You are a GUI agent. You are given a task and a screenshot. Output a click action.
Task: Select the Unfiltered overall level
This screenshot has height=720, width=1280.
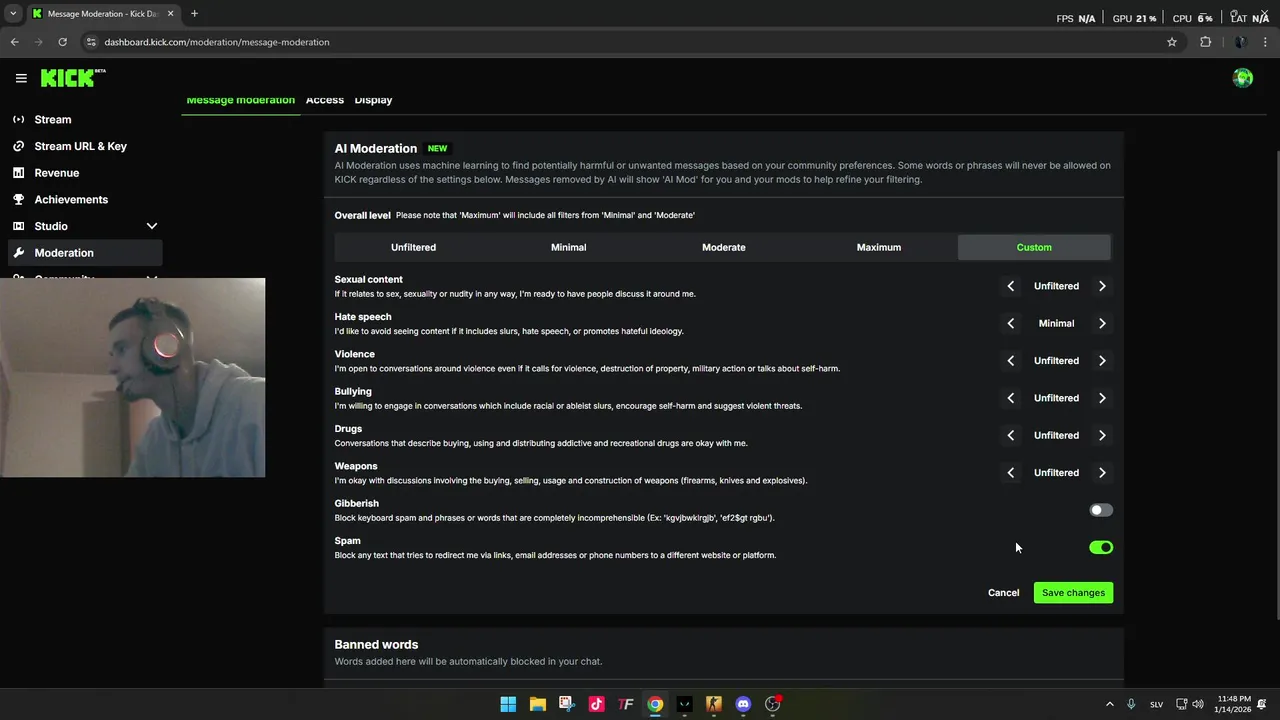point(413,247)
